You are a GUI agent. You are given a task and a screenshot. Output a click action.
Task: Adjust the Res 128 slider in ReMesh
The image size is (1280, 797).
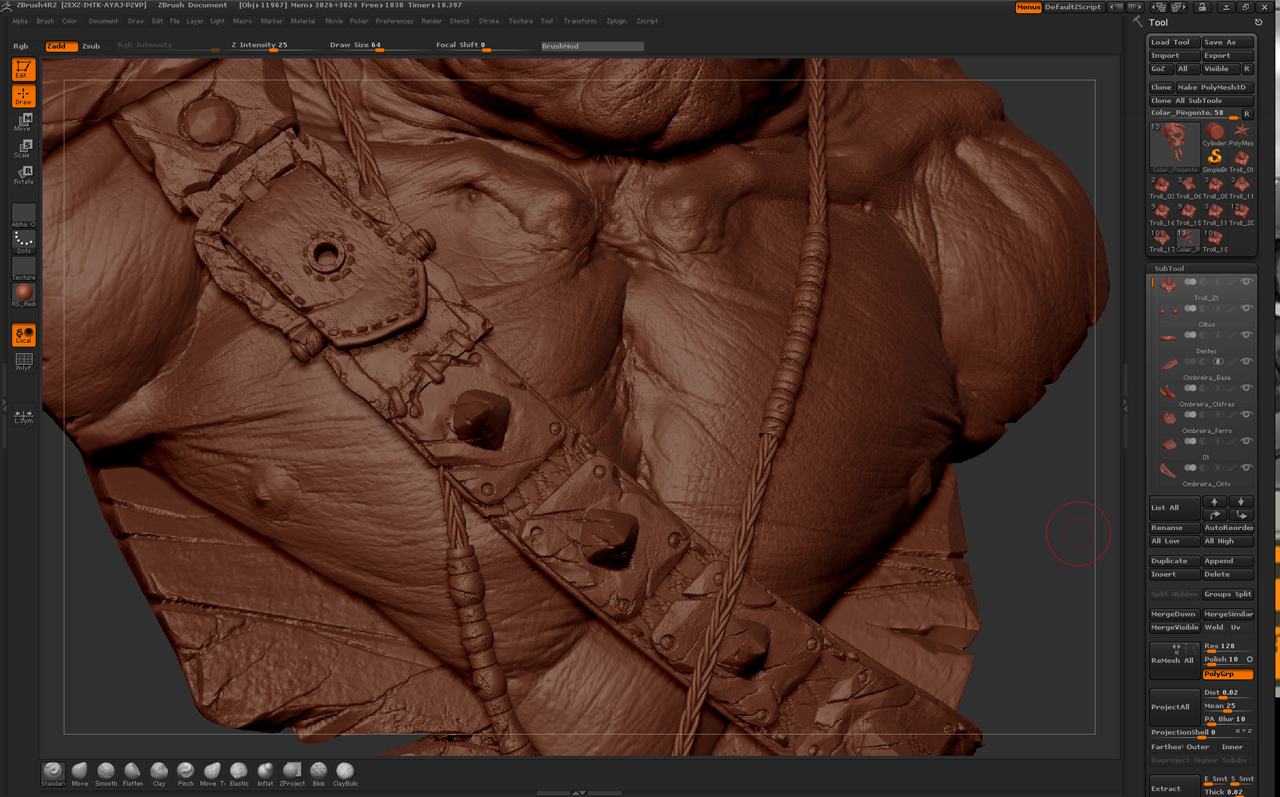pos(1227,647)
